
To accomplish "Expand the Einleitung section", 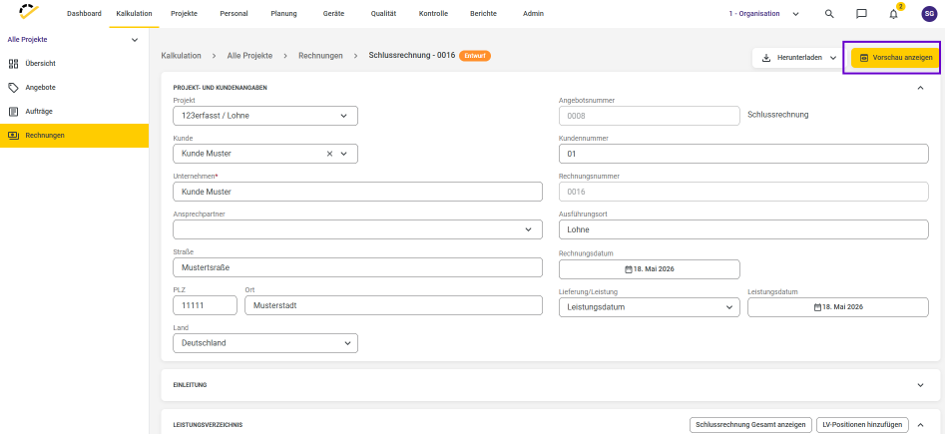I will [x=920, y=385].
